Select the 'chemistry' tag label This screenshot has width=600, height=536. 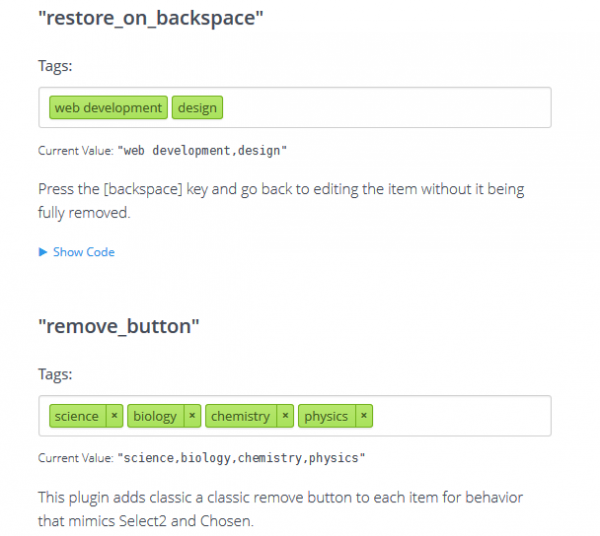[240, 416]
